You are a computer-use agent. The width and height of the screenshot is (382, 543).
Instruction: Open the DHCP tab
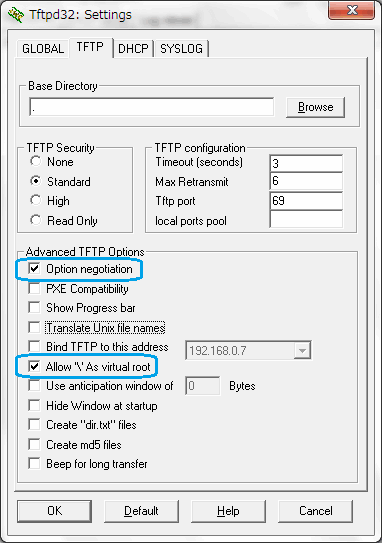pyautogui.click(x=133, y=48)
